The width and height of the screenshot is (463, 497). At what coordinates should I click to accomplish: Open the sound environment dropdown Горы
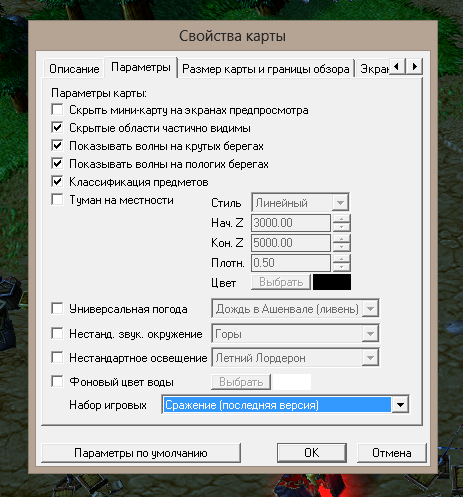pyautogui.click(x=295, y=333)
